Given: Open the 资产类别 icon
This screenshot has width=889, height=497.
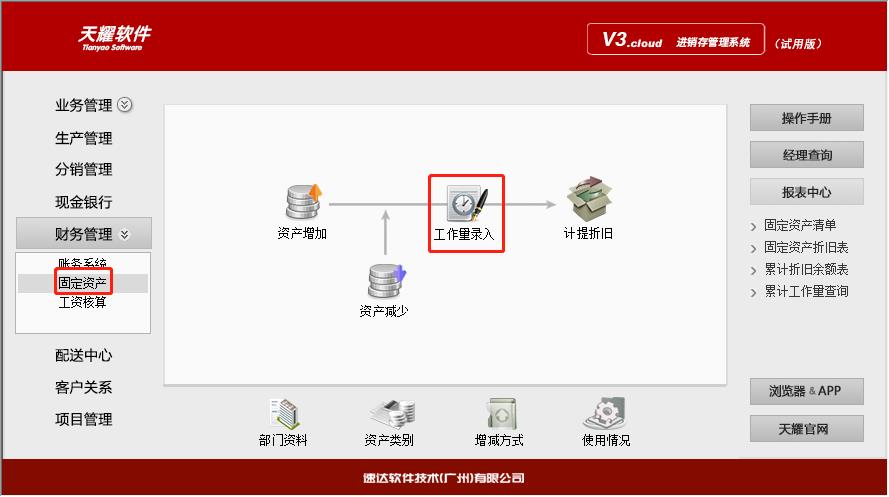Looking at the screenshot, I should point(392,414).
